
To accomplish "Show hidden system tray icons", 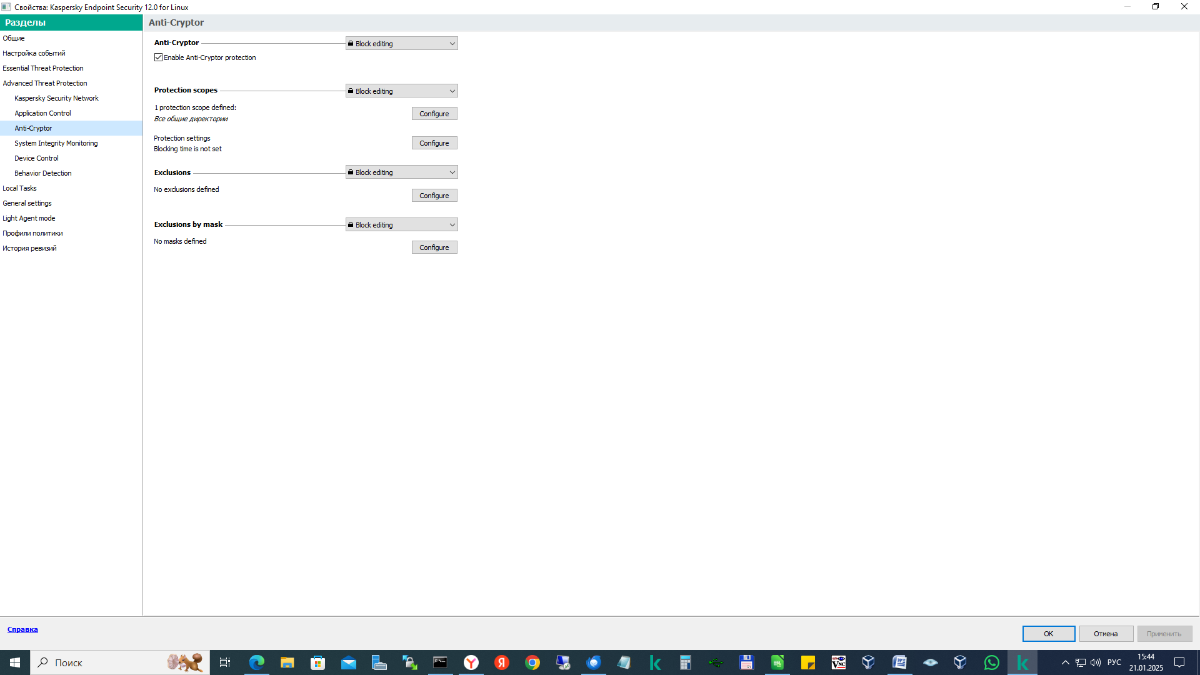I will pyautogui.click(x=1065, y=662).
